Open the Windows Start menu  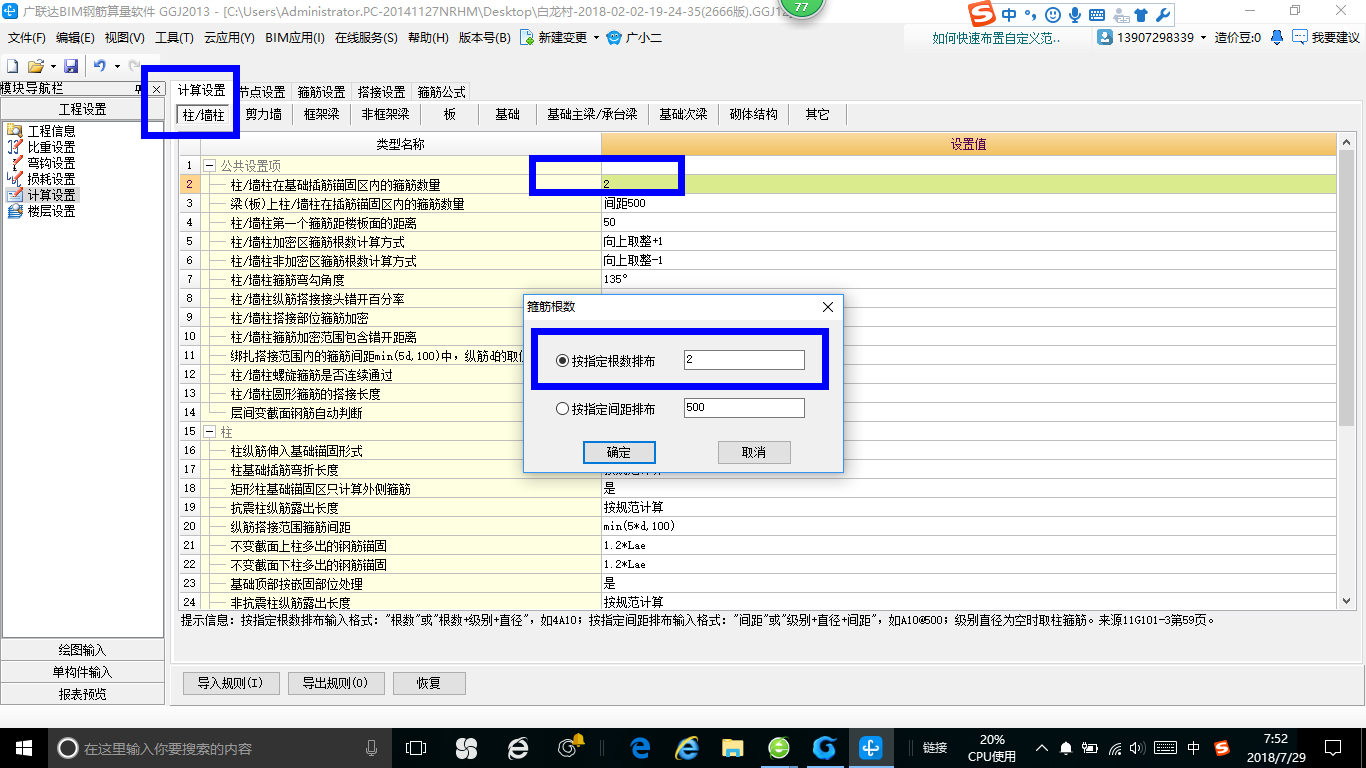point(22,747)
